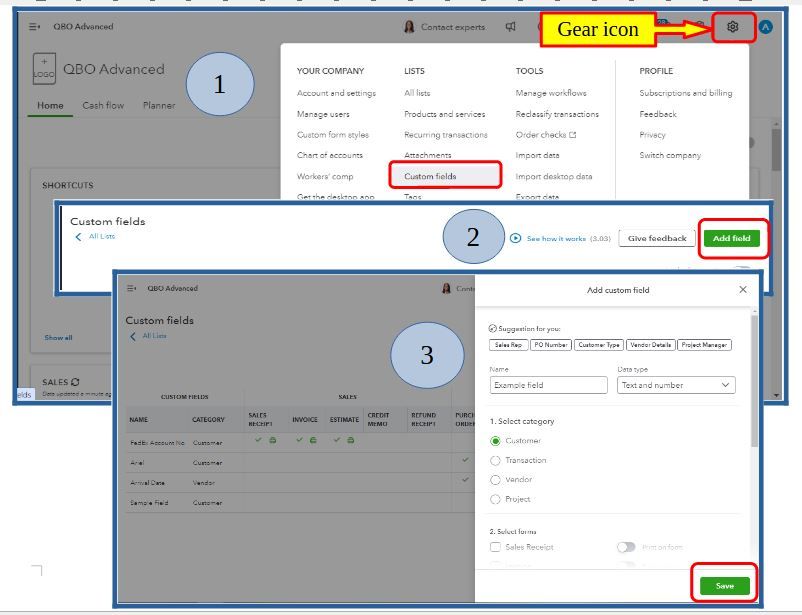Select the Vendor Details suggestion chip
802x615 pixels.
point(651,345)
